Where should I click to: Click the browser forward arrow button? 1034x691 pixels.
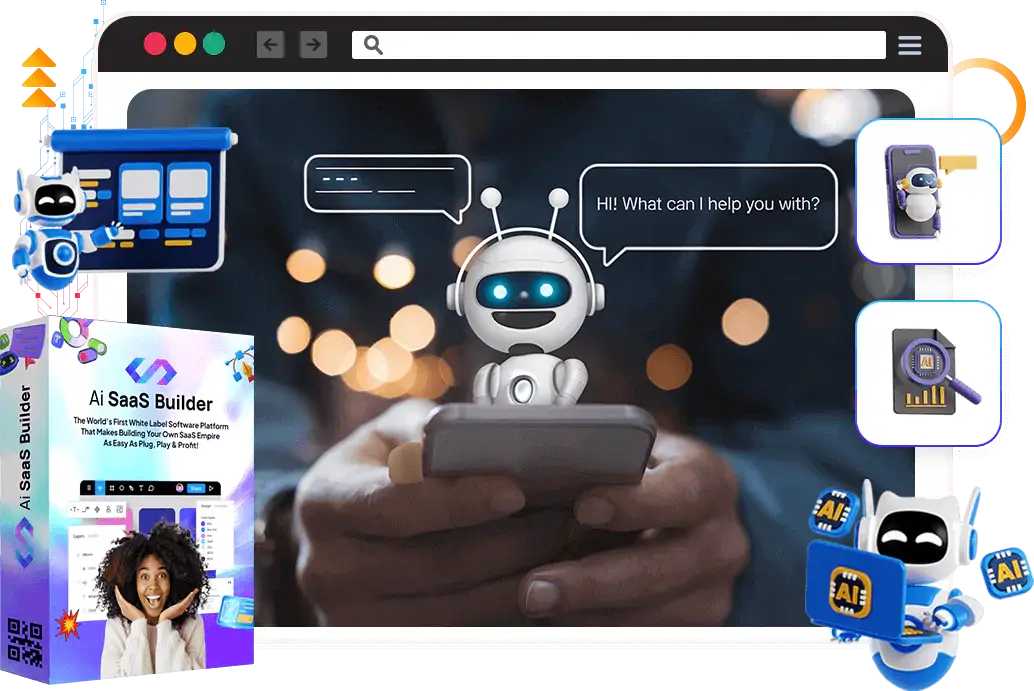click(x=313, y=44)
